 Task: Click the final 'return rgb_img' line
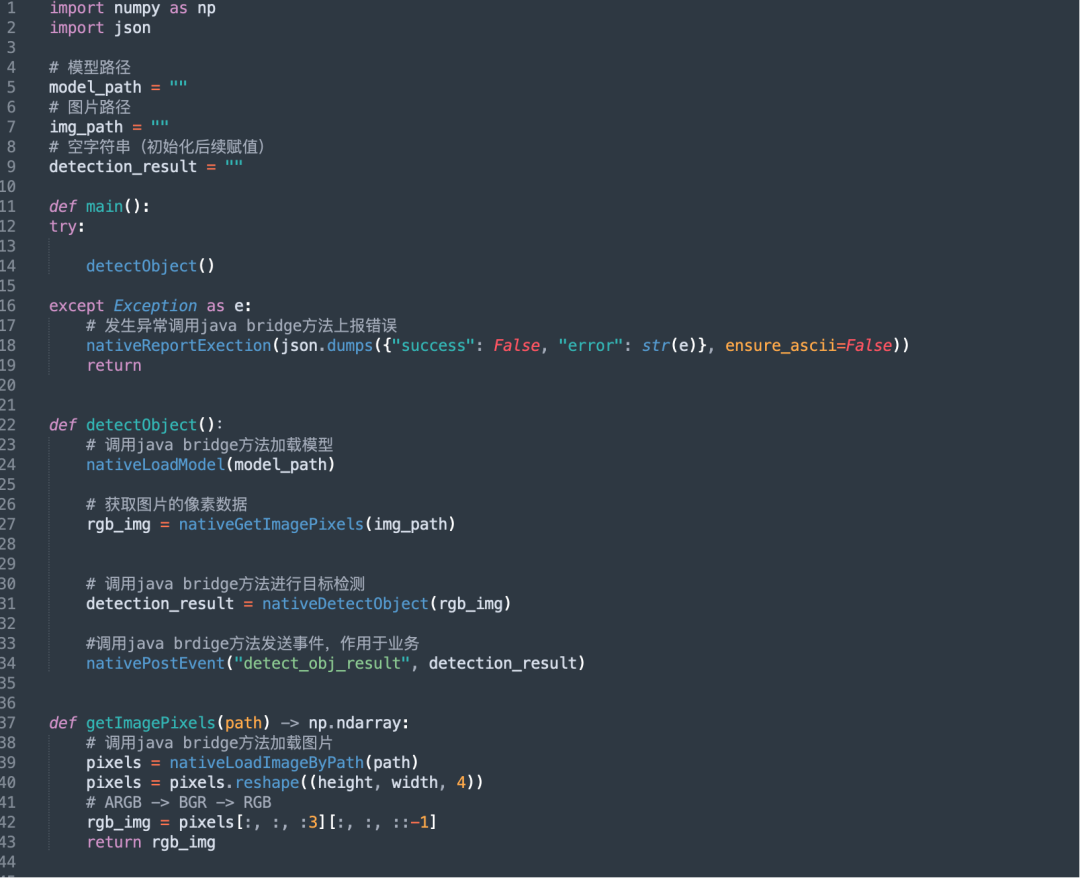151,842
